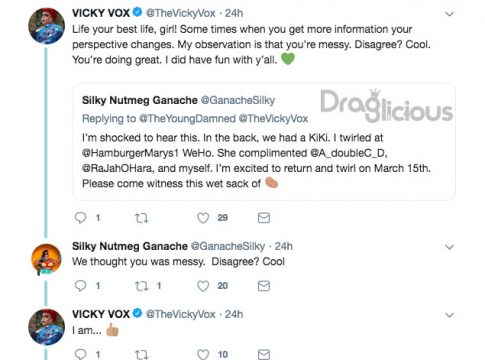
Task: Send top tweet via direct message
Action: (264, 218)
